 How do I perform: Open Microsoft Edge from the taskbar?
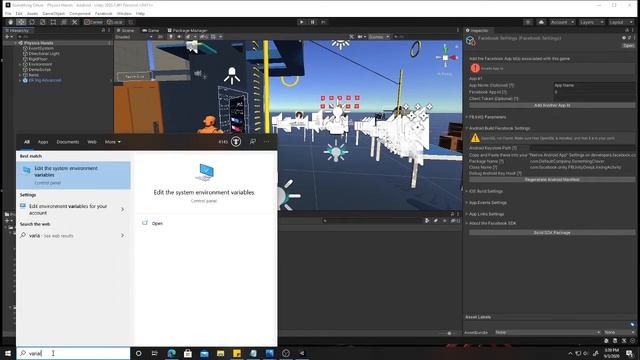point(171,353)
